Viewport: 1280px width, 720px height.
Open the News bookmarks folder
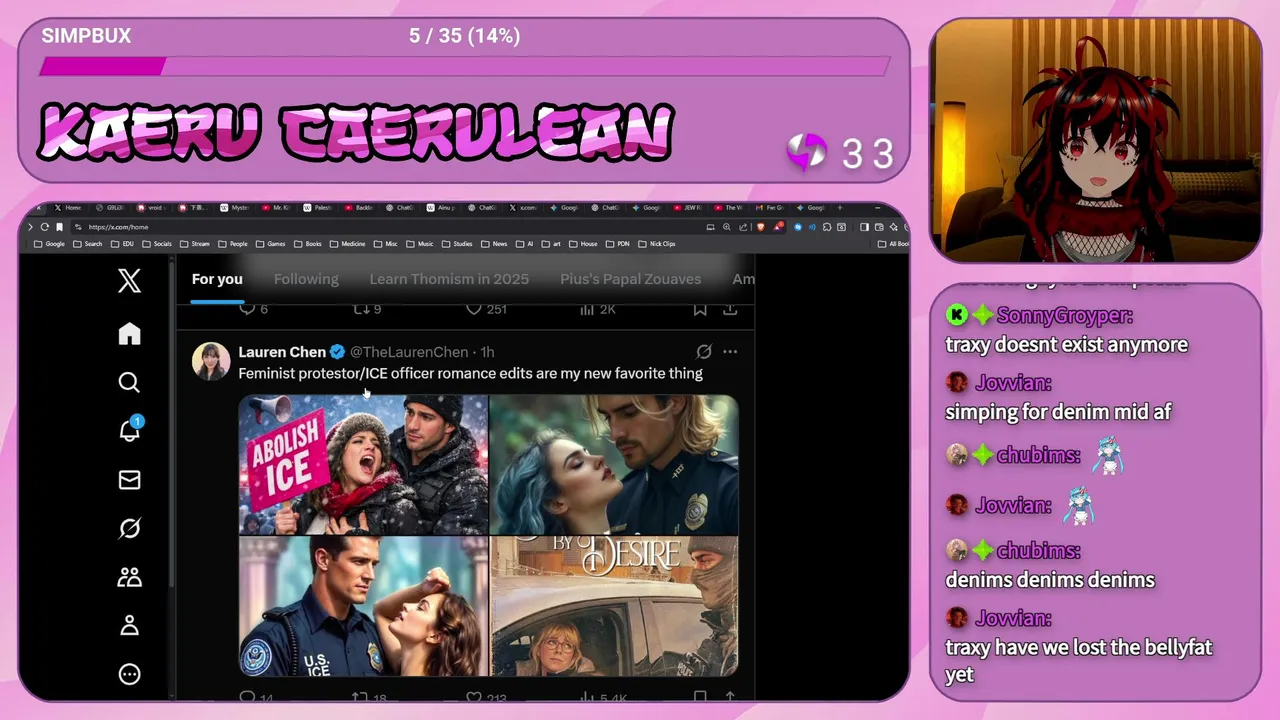click(x=494, y=244)
